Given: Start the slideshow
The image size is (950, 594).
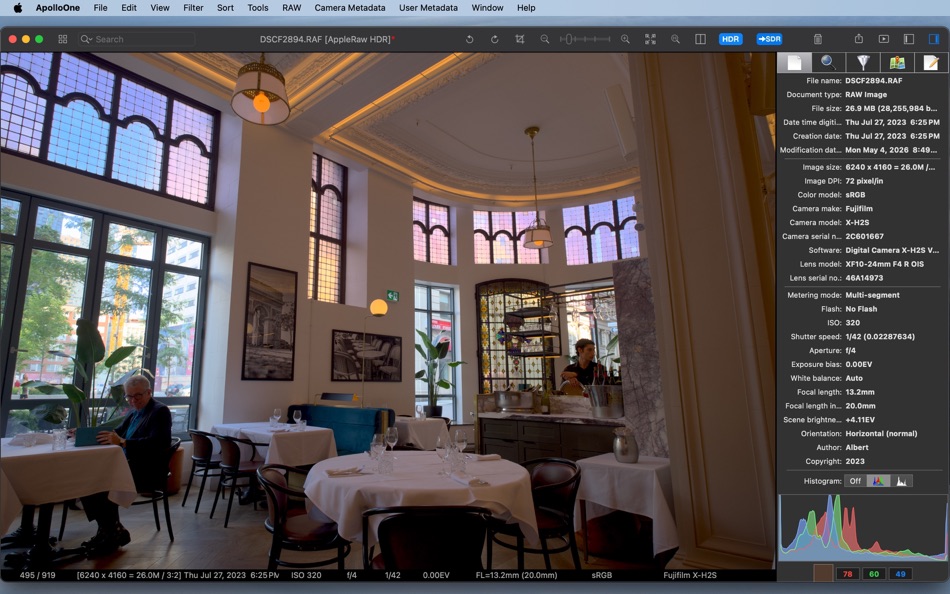Looking at the screenshot, I should (884, 39).
